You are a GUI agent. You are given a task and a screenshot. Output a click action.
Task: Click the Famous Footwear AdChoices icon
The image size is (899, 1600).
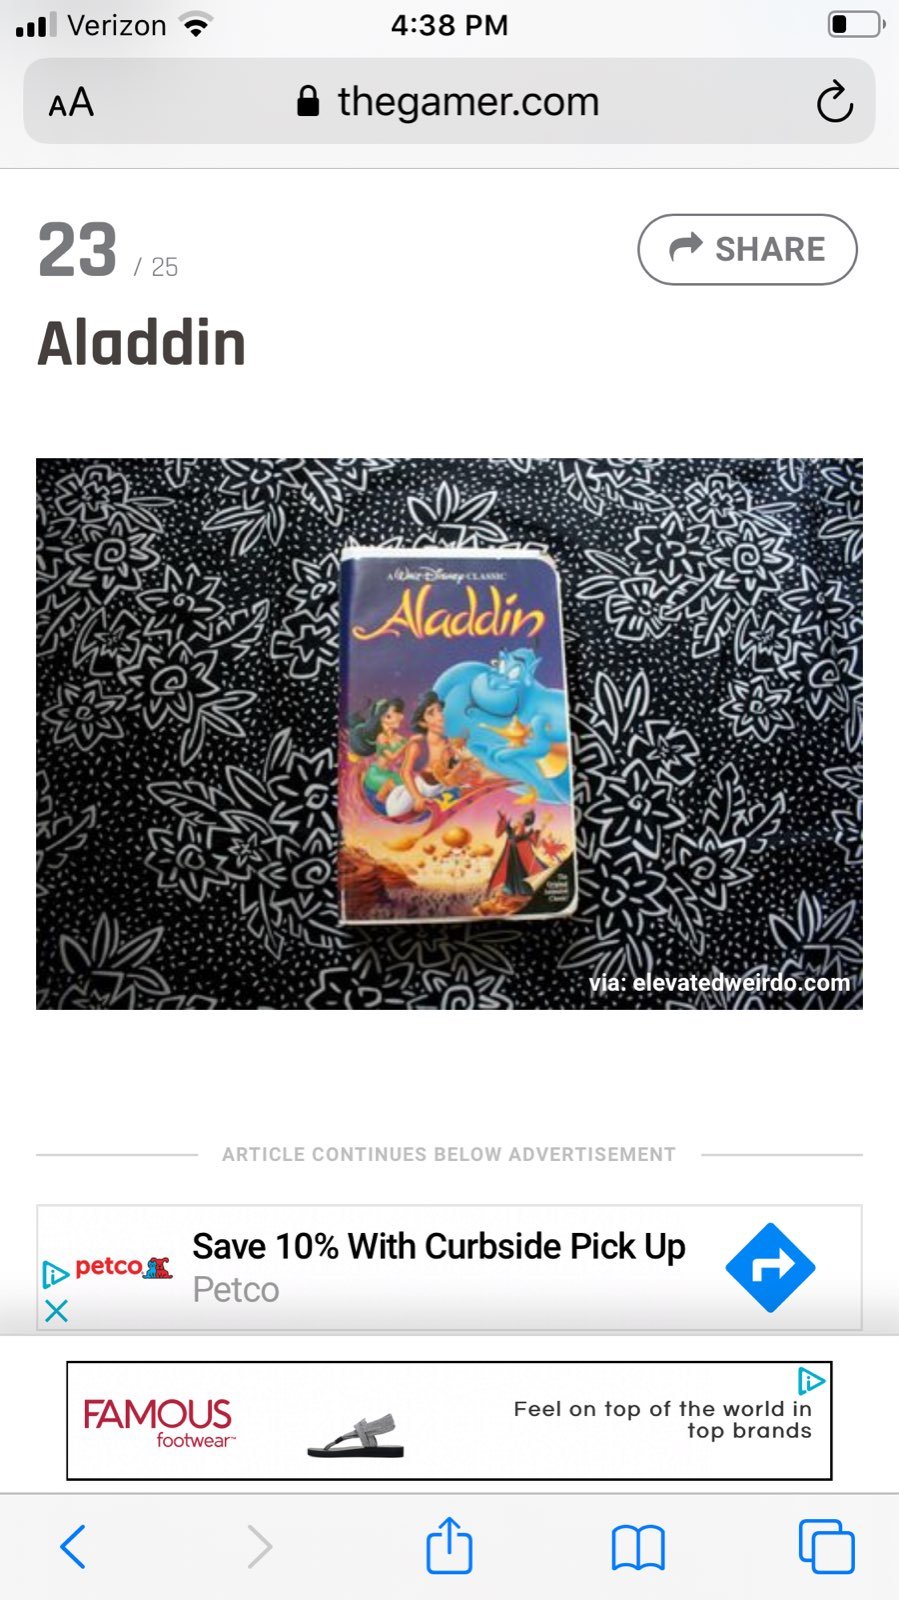point(811,1381)
